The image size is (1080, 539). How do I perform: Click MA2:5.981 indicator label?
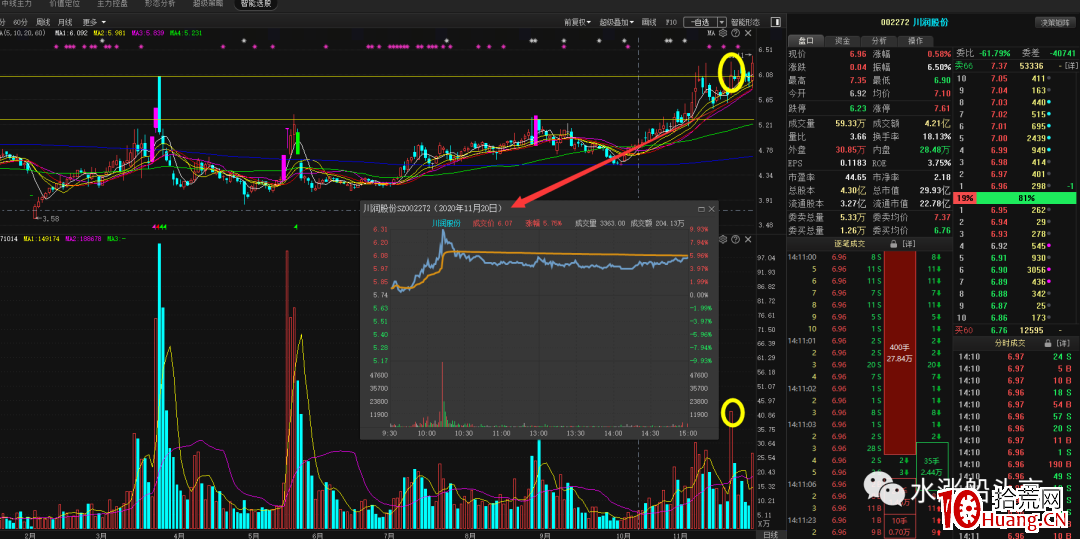pyautogui.click(x=110, y=32)
